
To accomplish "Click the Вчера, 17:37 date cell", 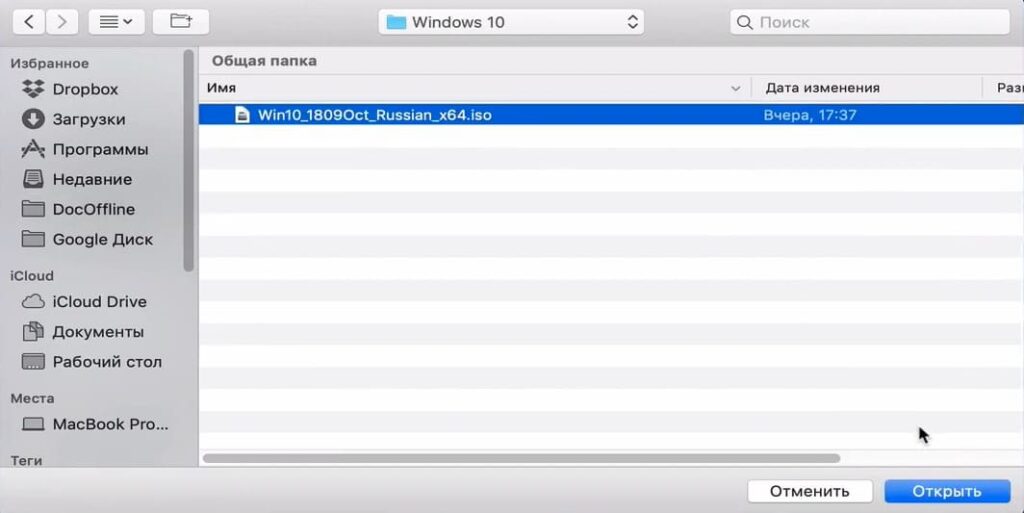I will coord(810,115).
